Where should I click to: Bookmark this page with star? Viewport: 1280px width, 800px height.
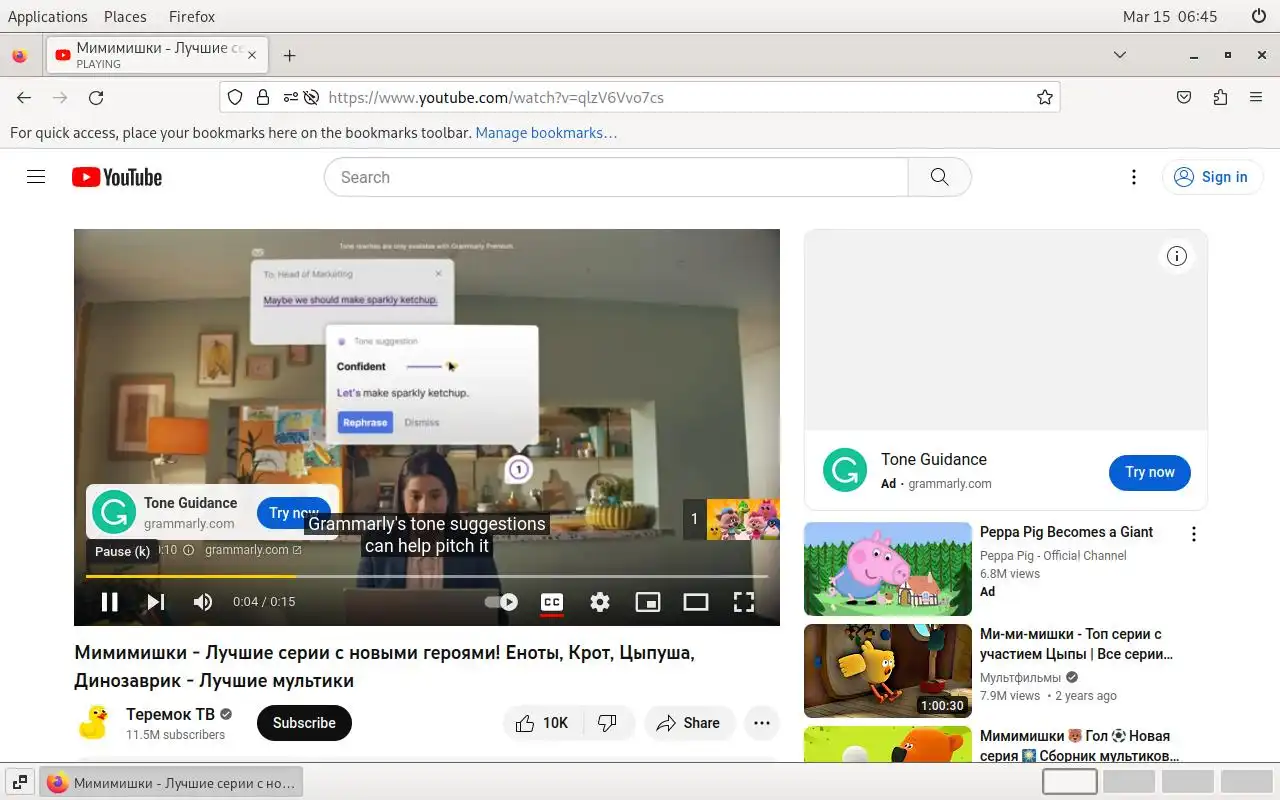tap(1044, 97)
